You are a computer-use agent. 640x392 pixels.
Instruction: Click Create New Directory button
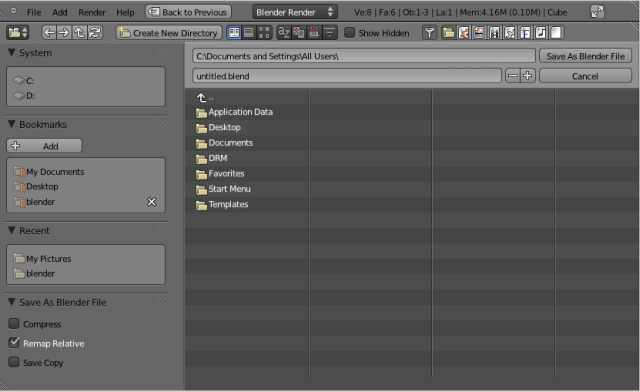(x=169, y=33)
